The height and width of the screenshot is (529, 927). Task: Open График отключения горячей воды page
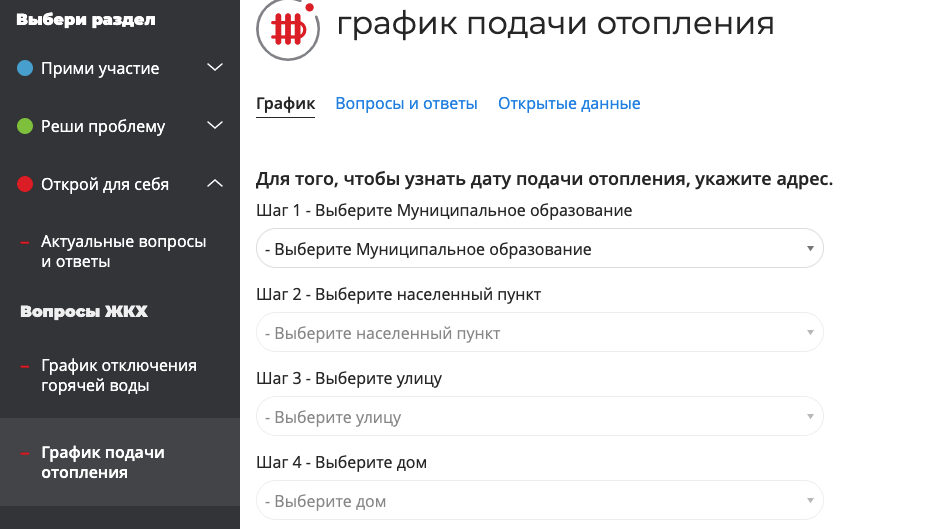118,376
